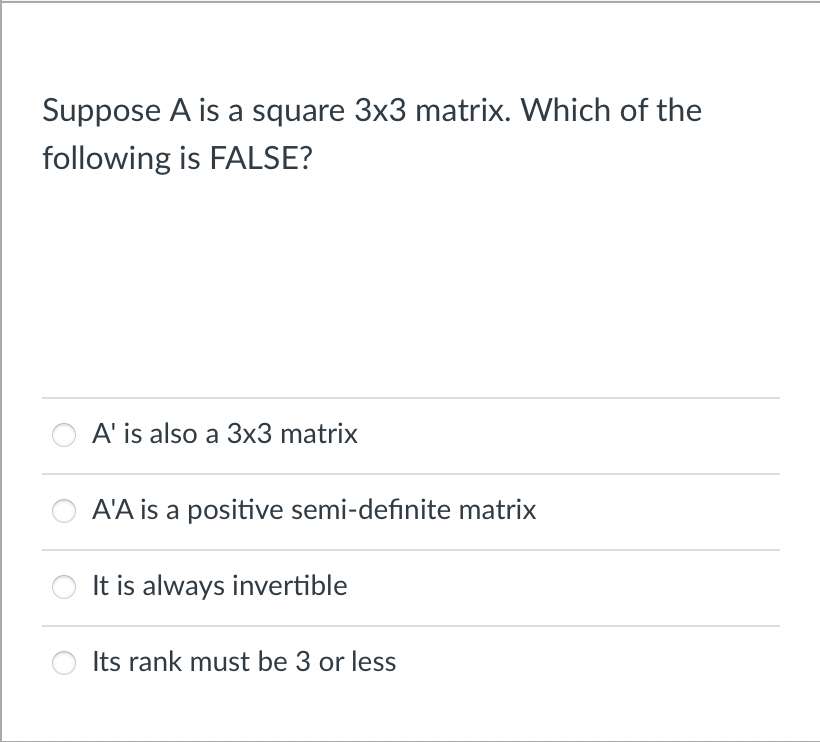Viewport: 820px width, 742px height.
Task: Click "3x3" in the question text
Action: pos(380,110)
